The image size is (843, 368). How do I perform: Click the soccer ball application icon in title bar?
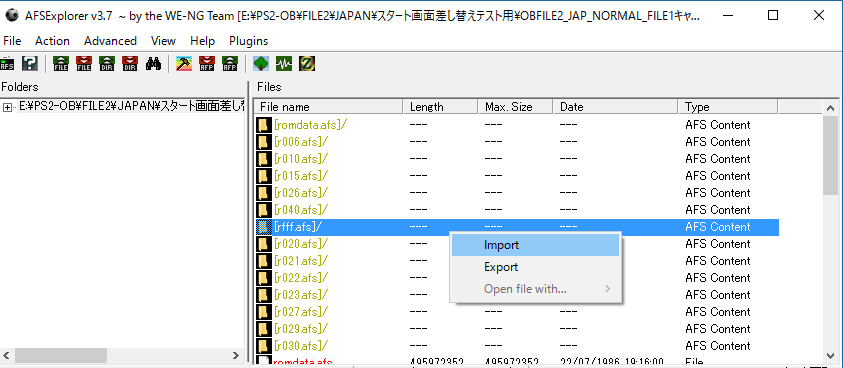[x=12, y=16]
